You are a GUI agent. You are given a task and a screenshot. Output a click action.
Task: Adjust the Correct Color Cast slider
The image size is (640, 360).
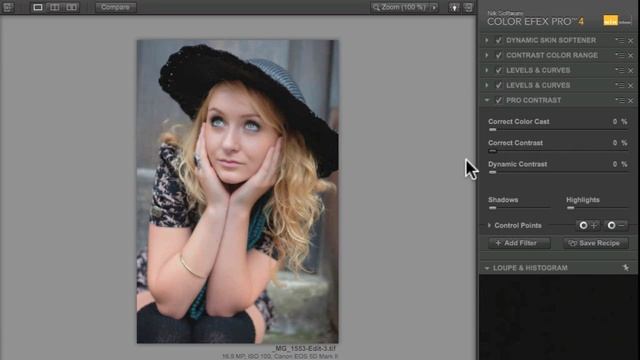point(558,130)
